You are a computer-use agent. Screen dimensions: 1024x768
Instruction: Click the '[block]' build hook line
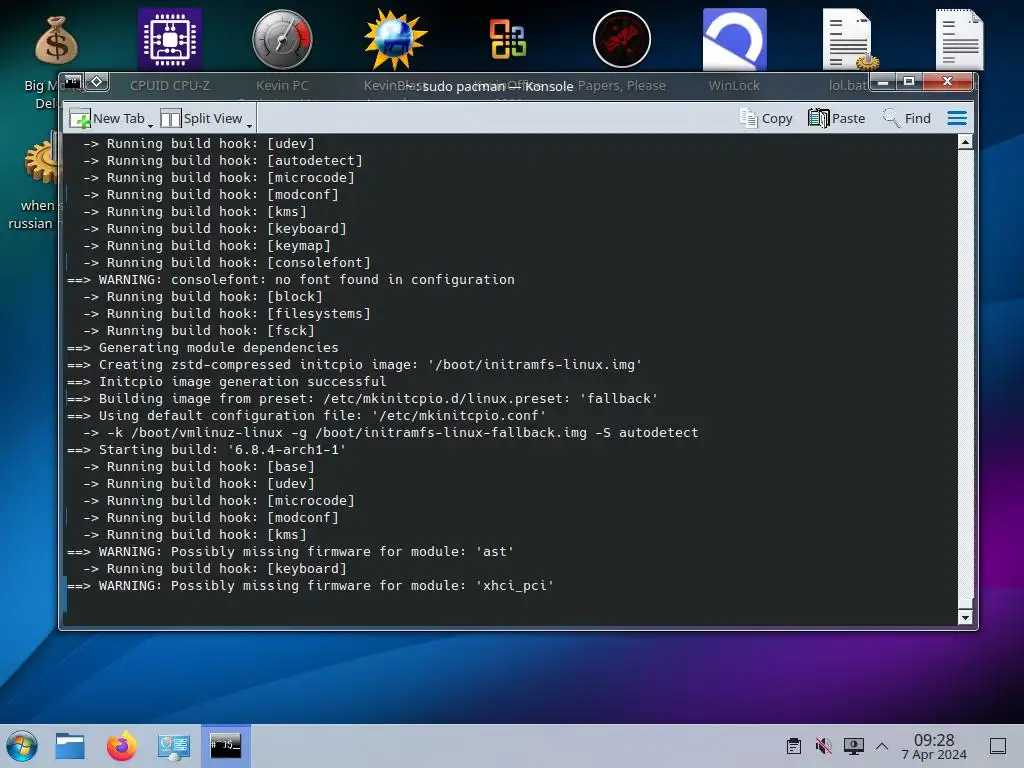[202, 296]
